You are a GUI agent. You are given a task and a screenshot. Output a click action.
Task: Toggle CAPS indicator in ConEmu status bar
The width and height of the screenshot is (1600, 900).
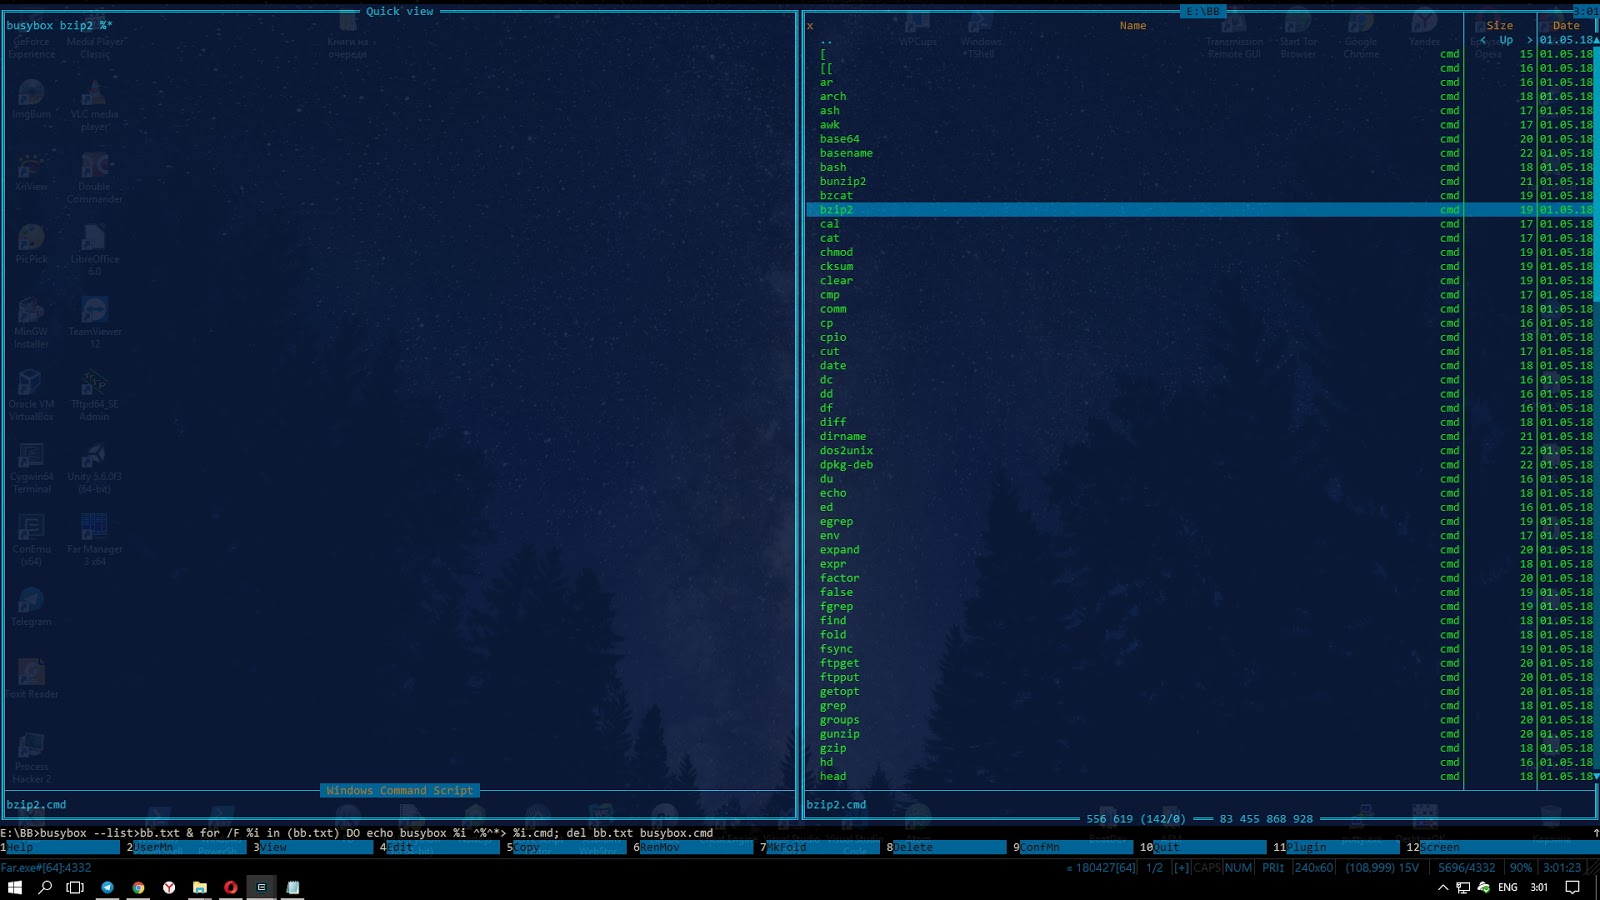[x=1207, y=868]
